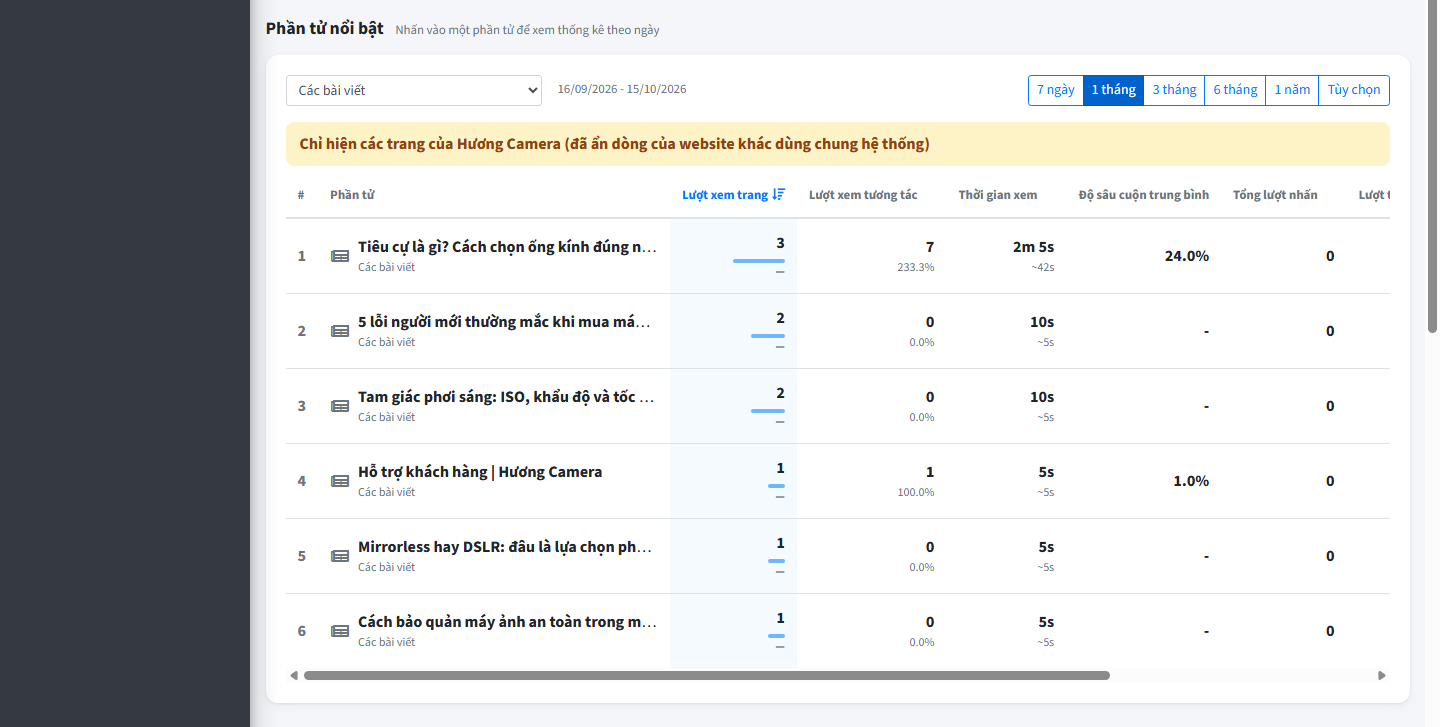The width and height of the screenshot is (1440, 727).
Task: Click the date range 16/09/2026 - 15/10/2026
Action: point(622,89)
